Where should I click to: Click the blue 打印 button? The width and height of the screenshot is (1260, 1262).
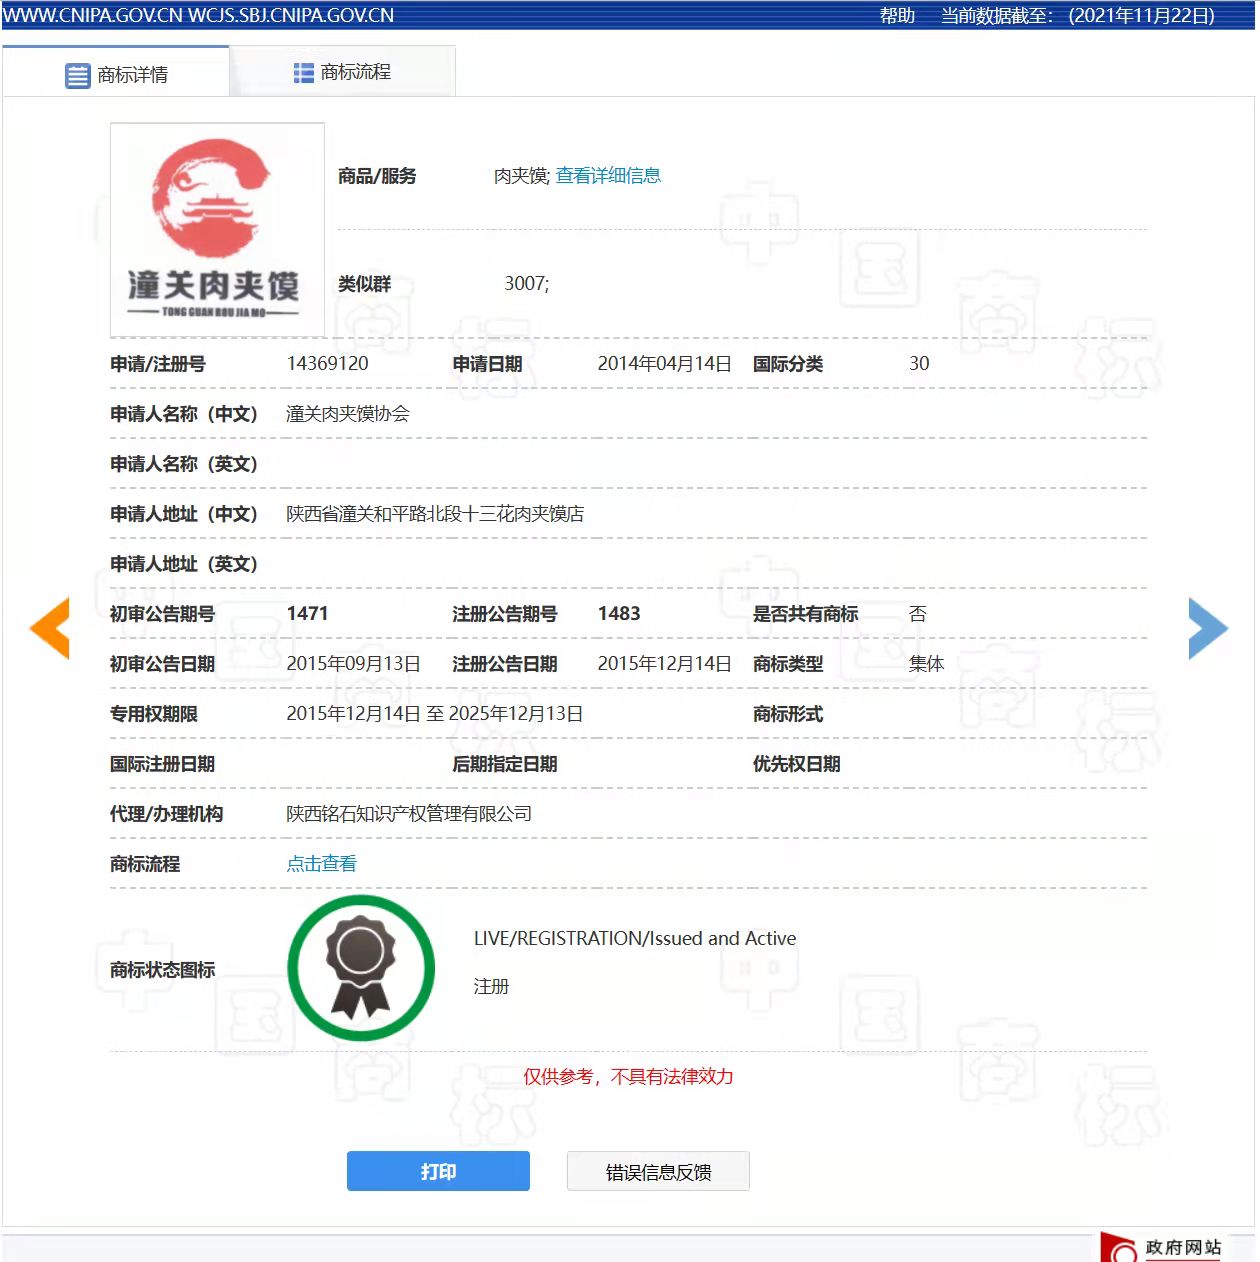438,1171
